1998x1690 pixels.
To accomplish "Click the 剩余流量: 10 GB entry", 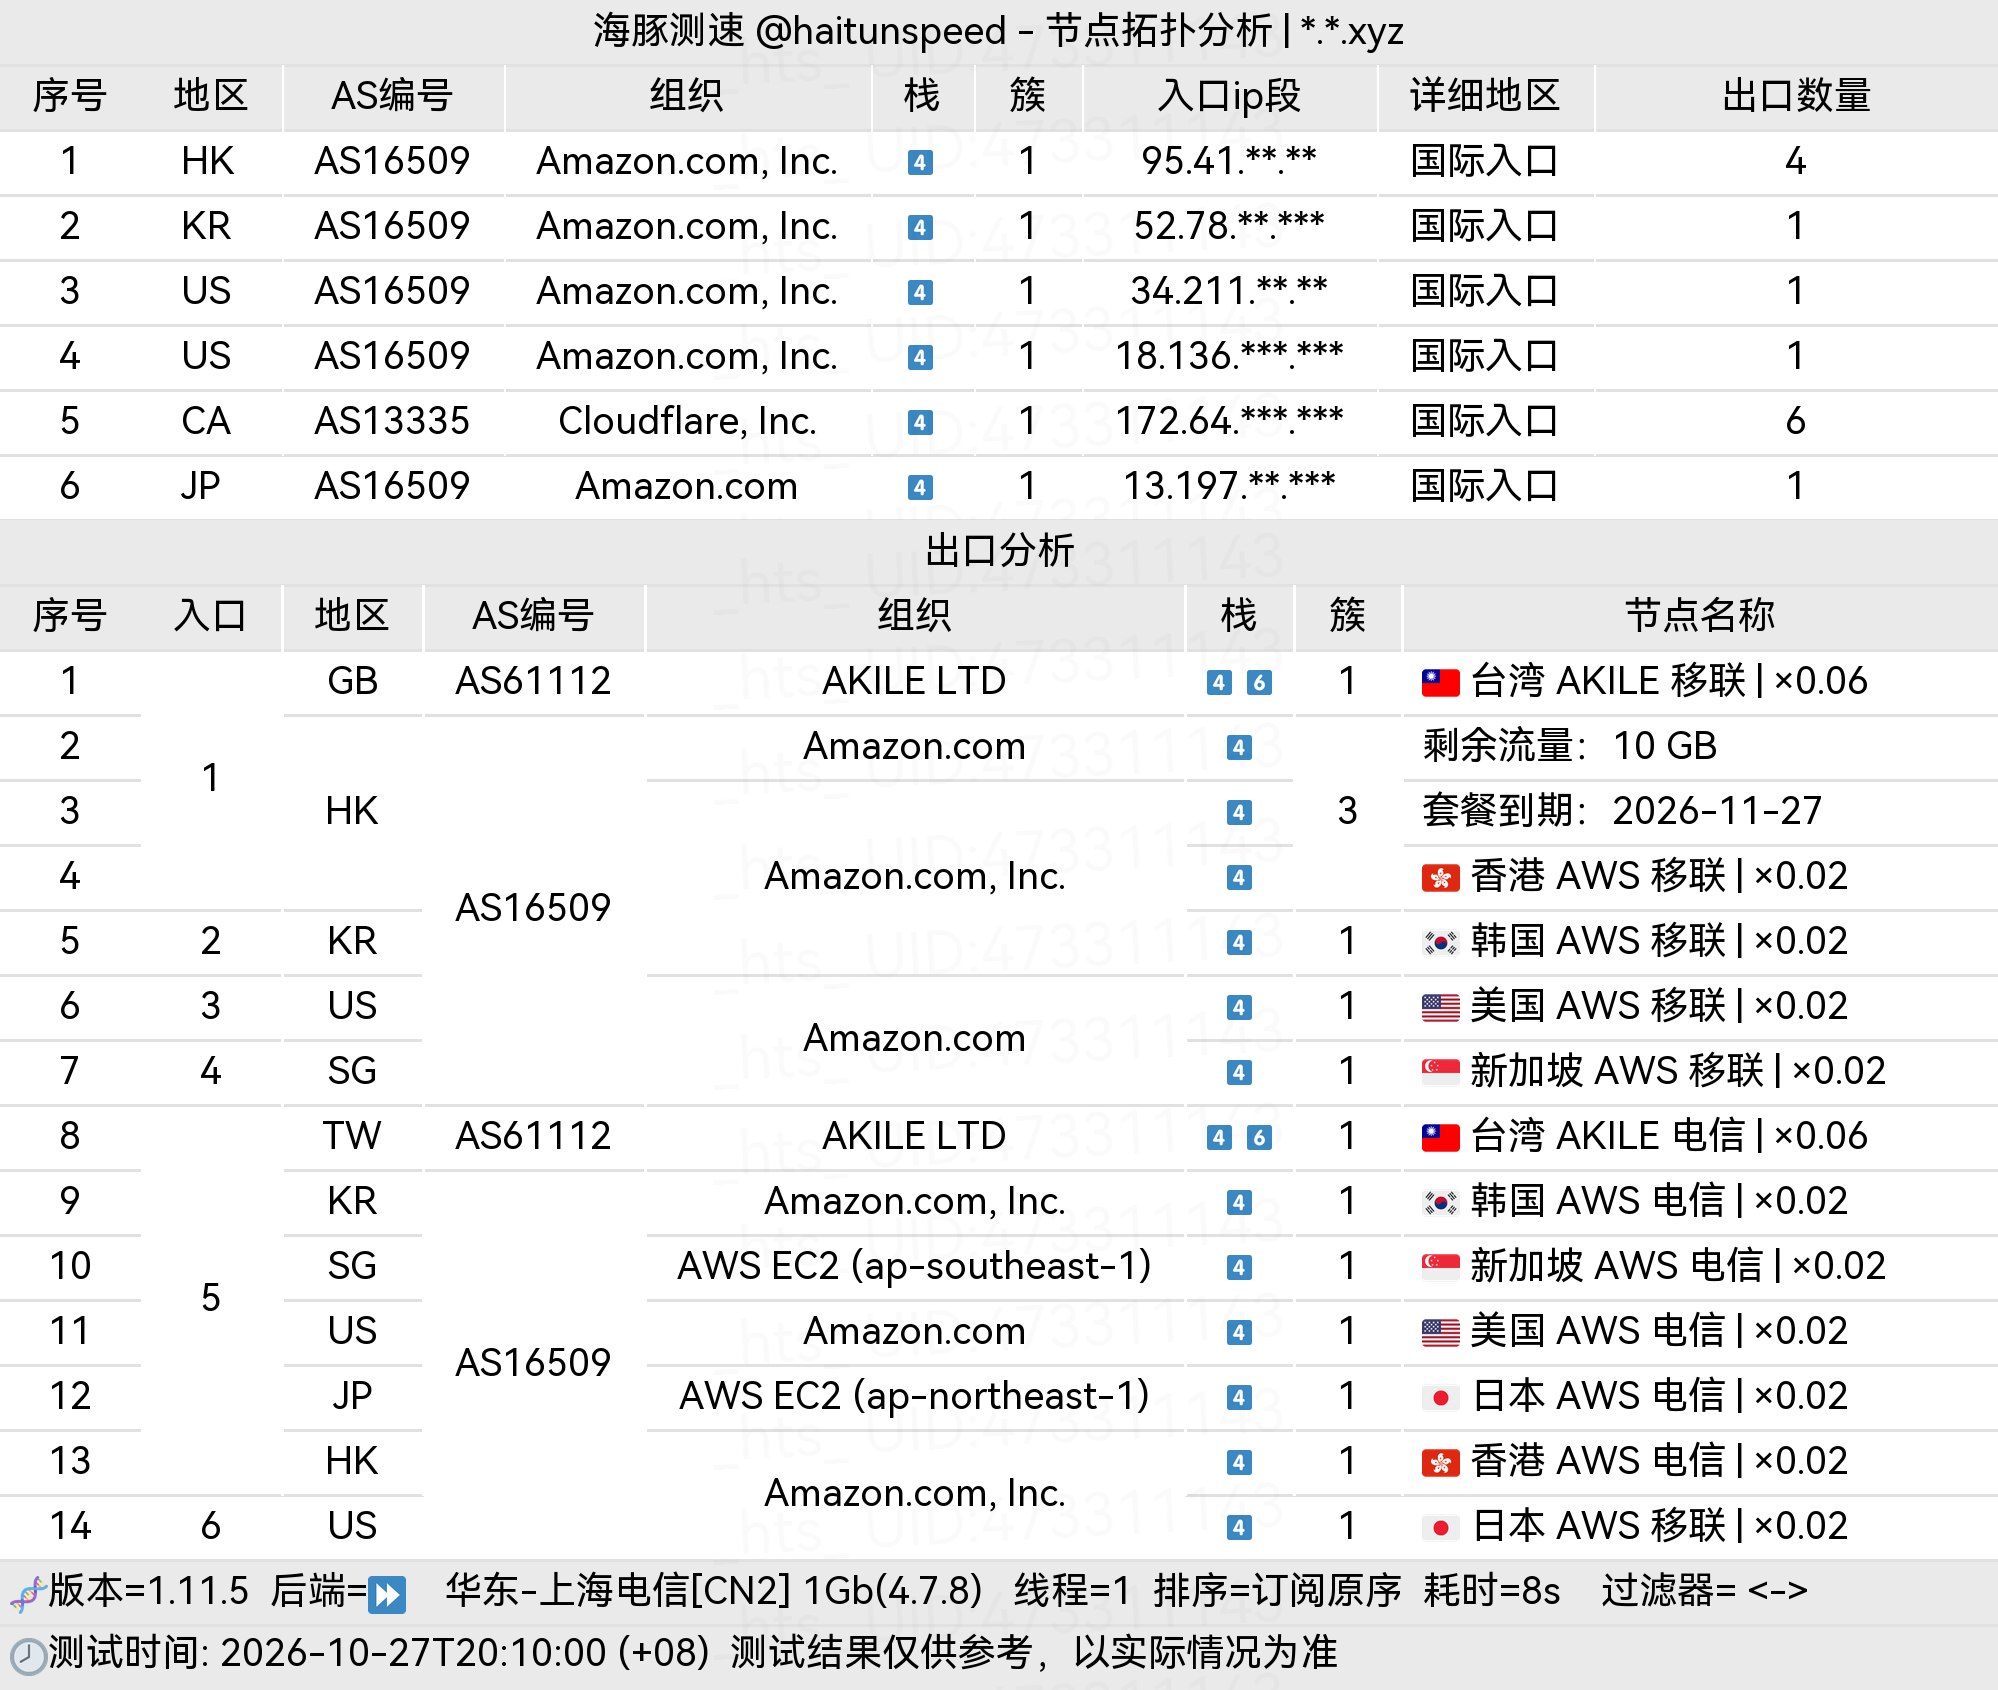I will tap(1569, 746).
